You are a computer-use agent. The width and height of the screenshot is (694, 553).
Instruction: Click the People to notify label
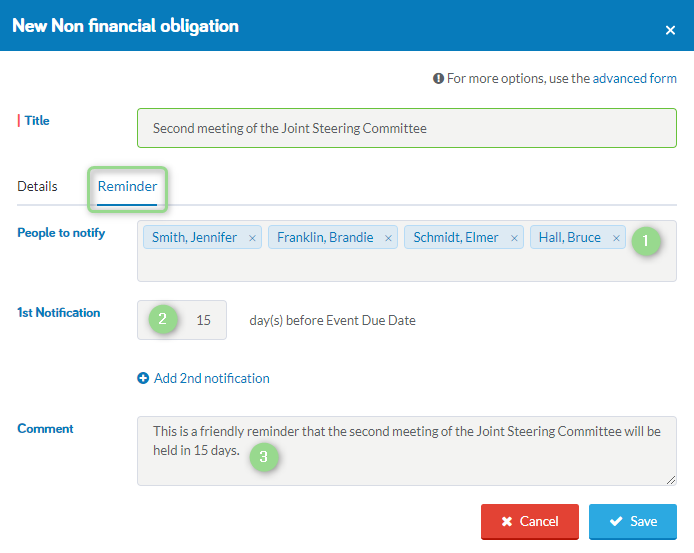pyautogui.click(x=61, y=233)
